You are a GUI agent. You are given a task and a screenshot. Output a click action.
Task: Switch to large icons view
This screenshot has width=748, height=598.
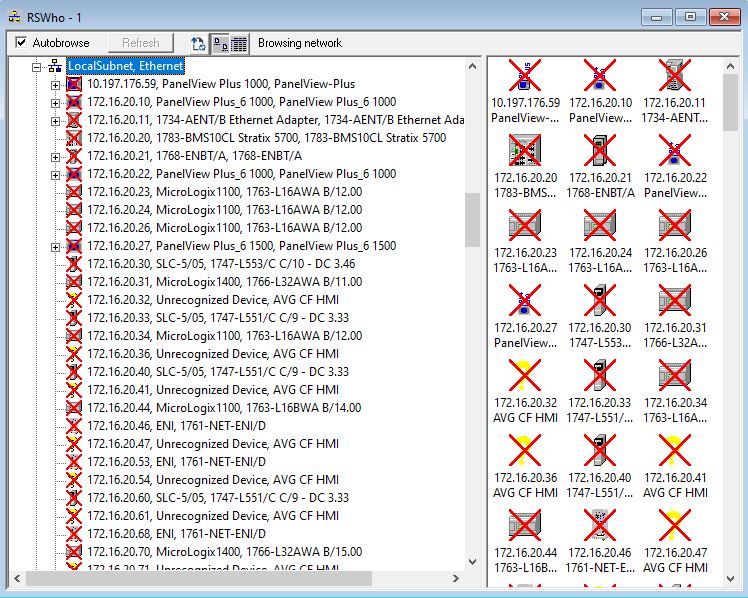(x=220, y=43)
